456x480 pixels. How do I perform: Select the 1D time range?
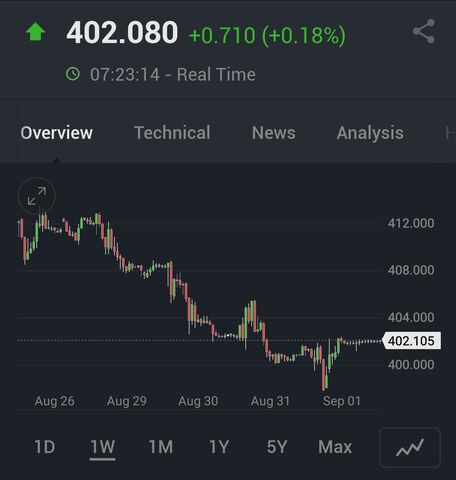tap(45, 447)
